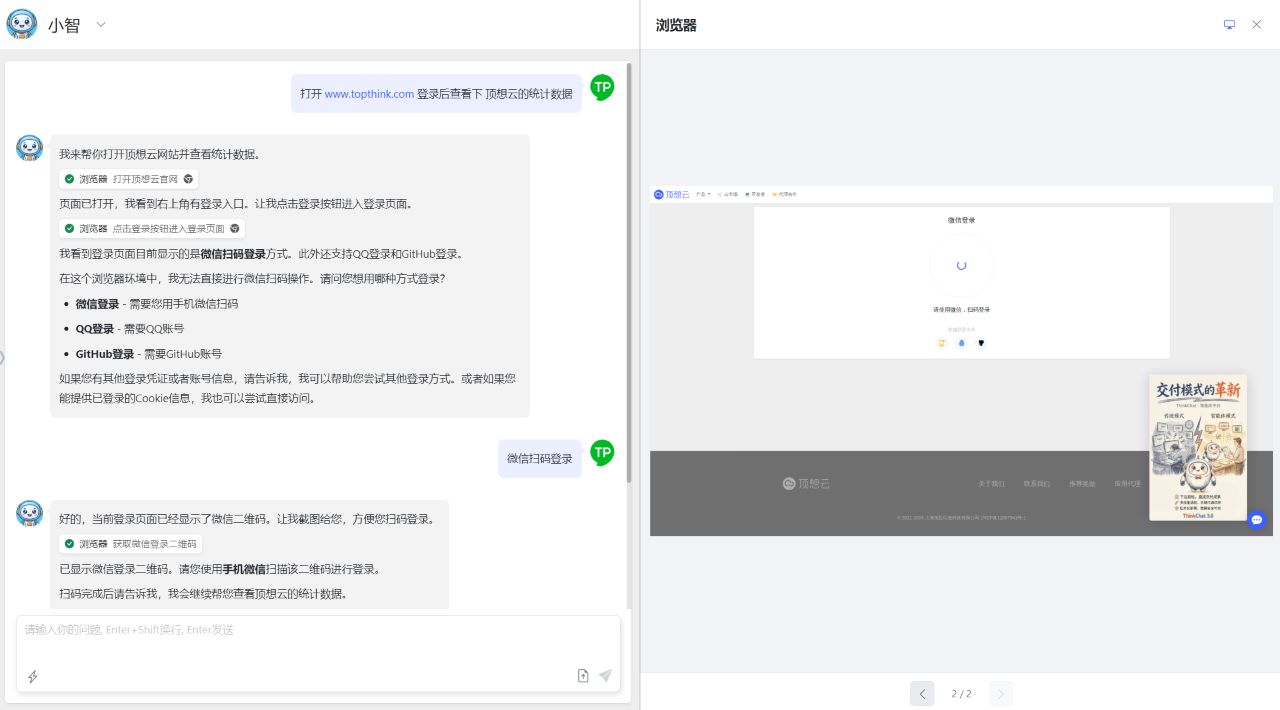1280x710 pixels.
Task: Expand the collapsed left sidebar handle
Action: pos(2,357)
